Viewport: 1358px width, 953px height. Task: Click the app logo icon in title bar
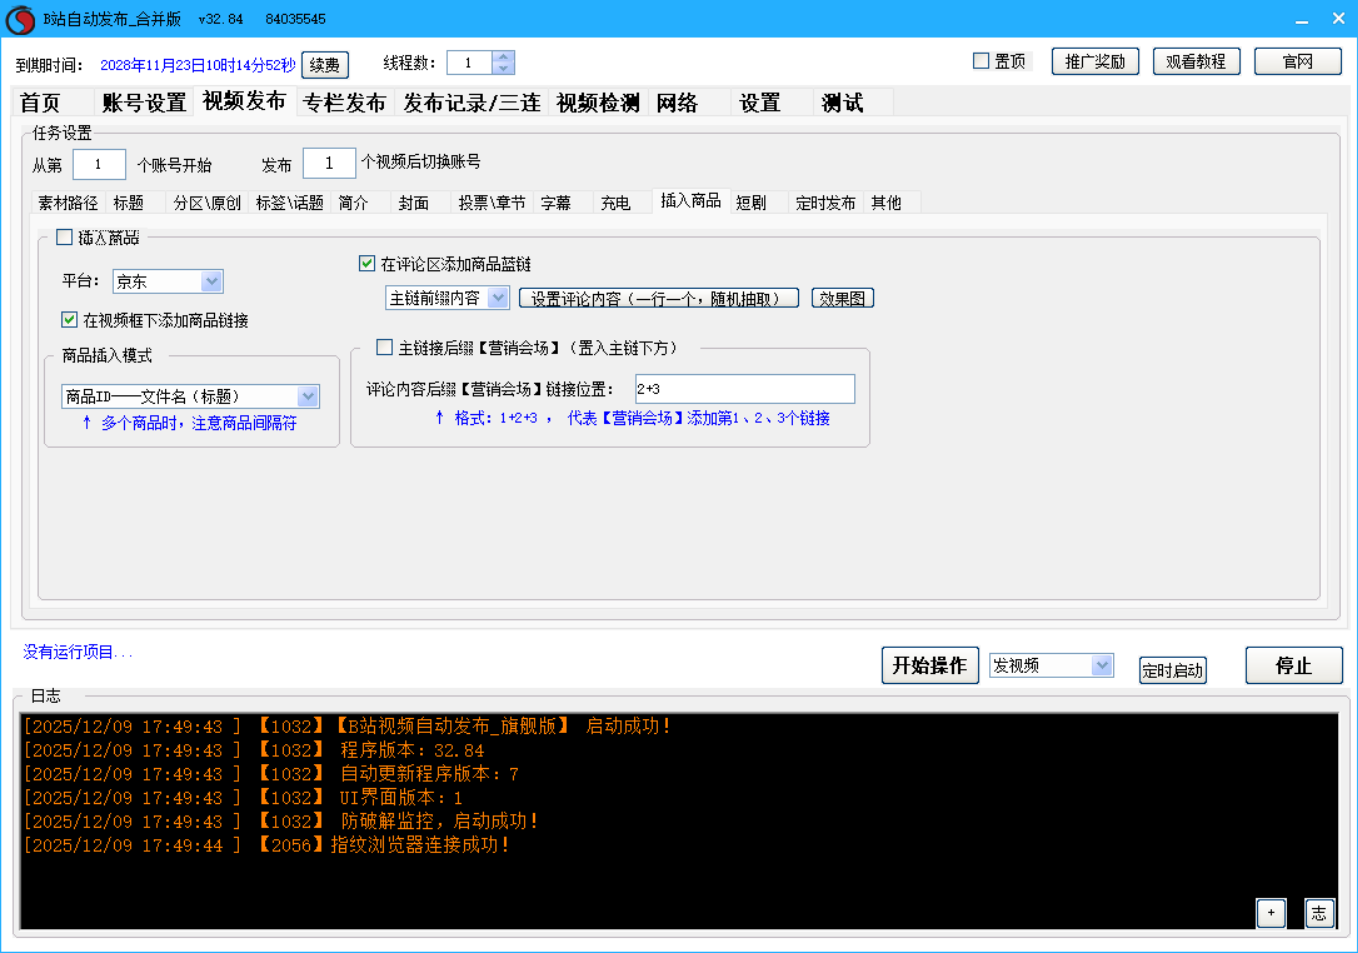click(20, 19)
